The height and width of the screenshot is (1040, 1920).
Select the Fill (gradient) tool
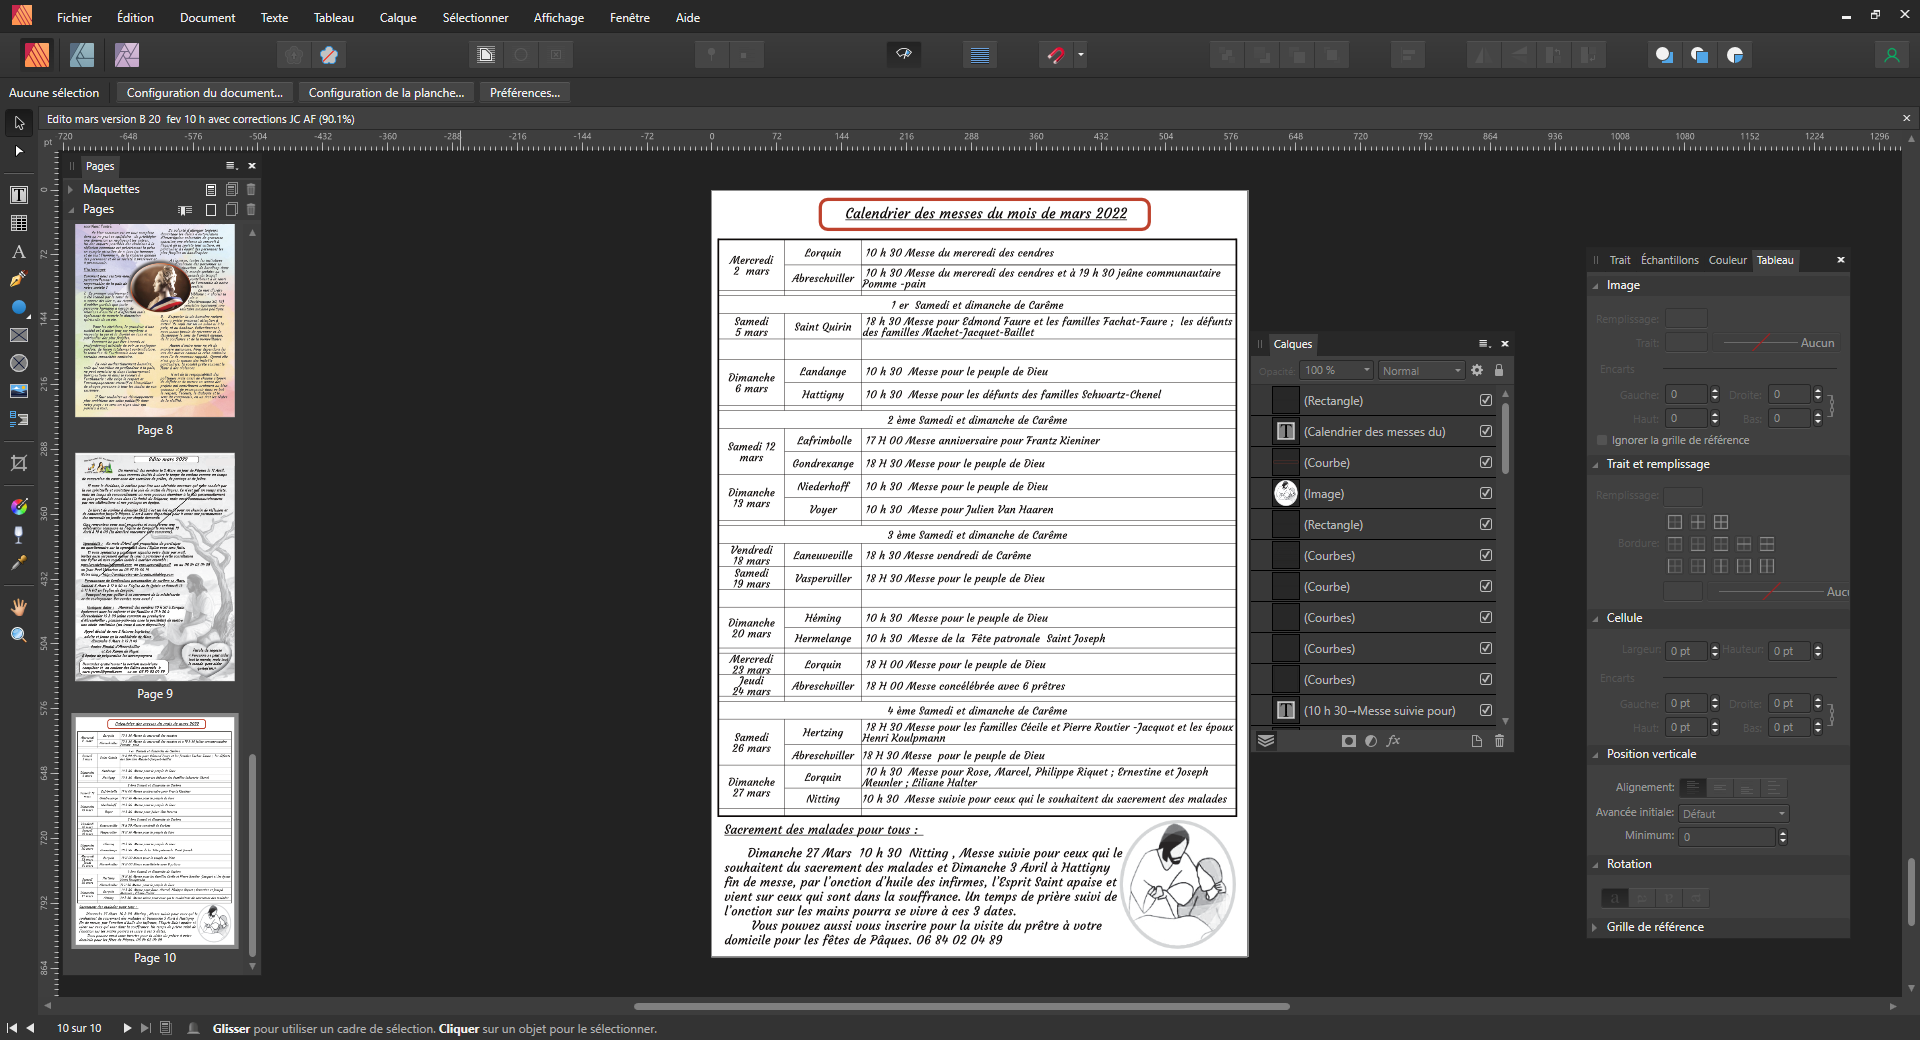point(18,507)
